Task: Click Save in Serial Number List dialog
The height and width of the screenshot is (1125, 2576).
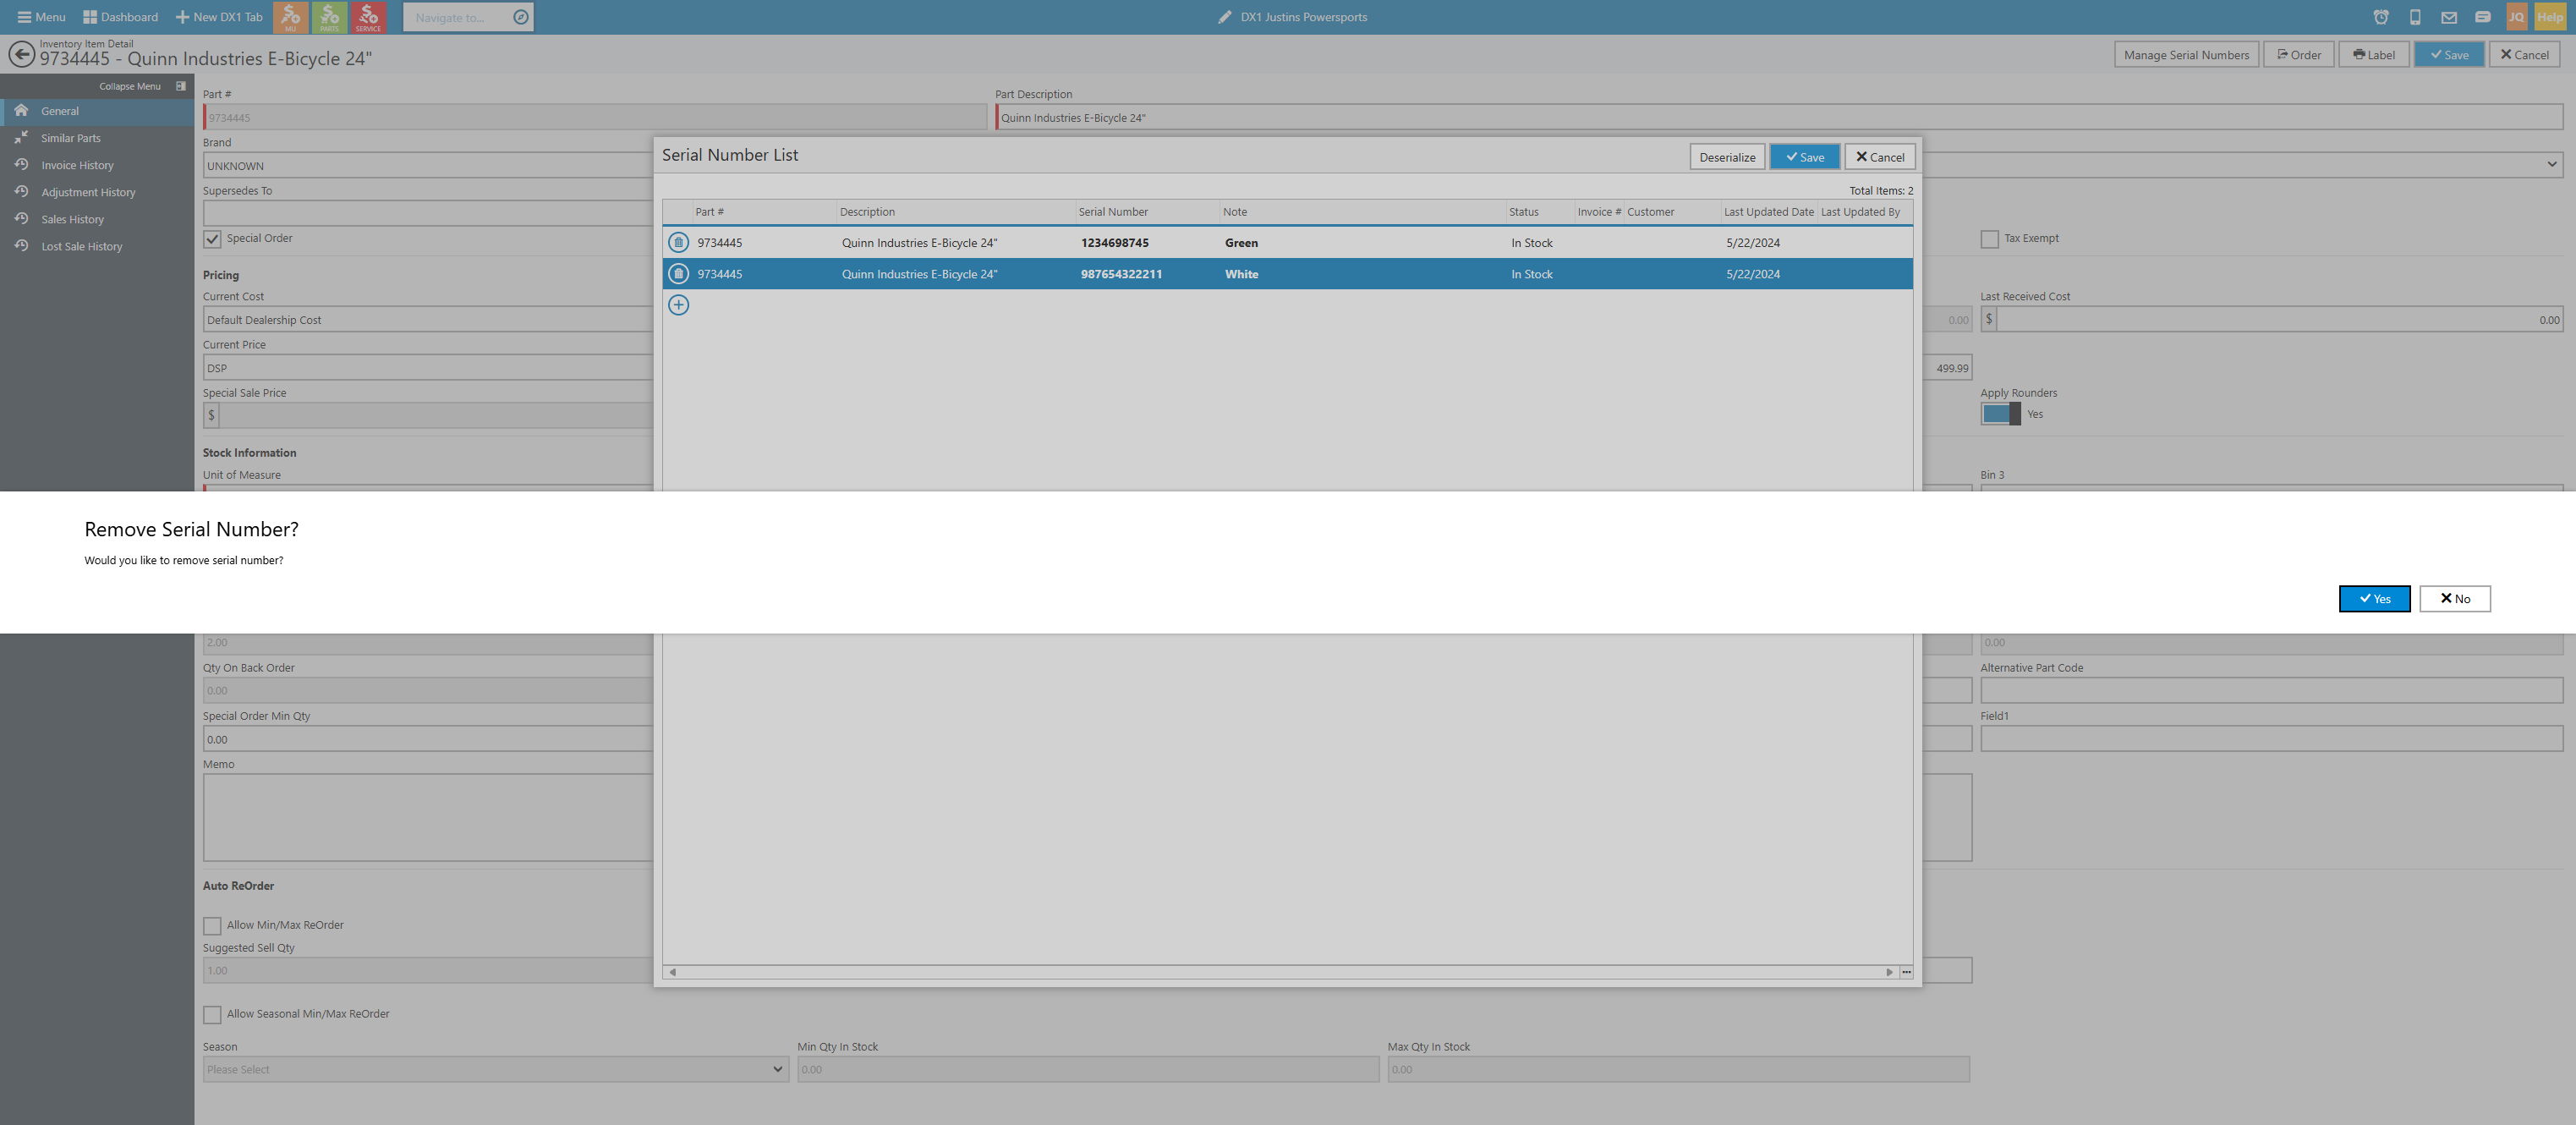Action: (1804, 157)
